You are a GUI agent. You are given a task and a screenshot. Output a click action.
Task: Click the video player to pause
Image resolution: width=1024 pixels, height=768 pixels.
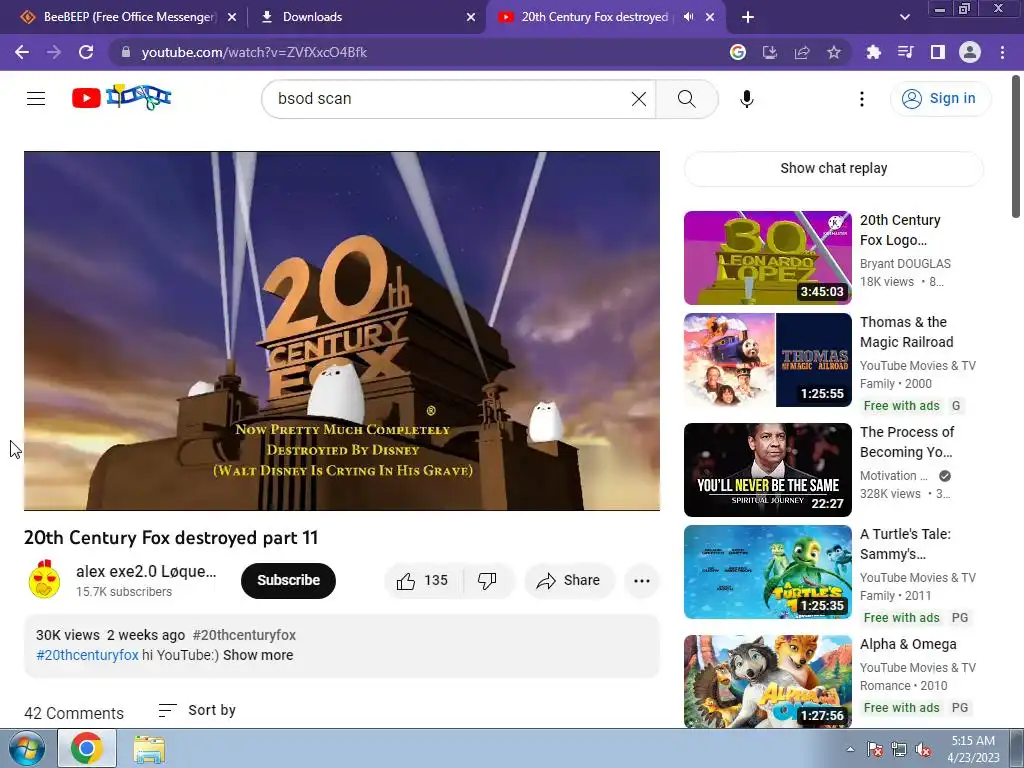click(342, 330)
